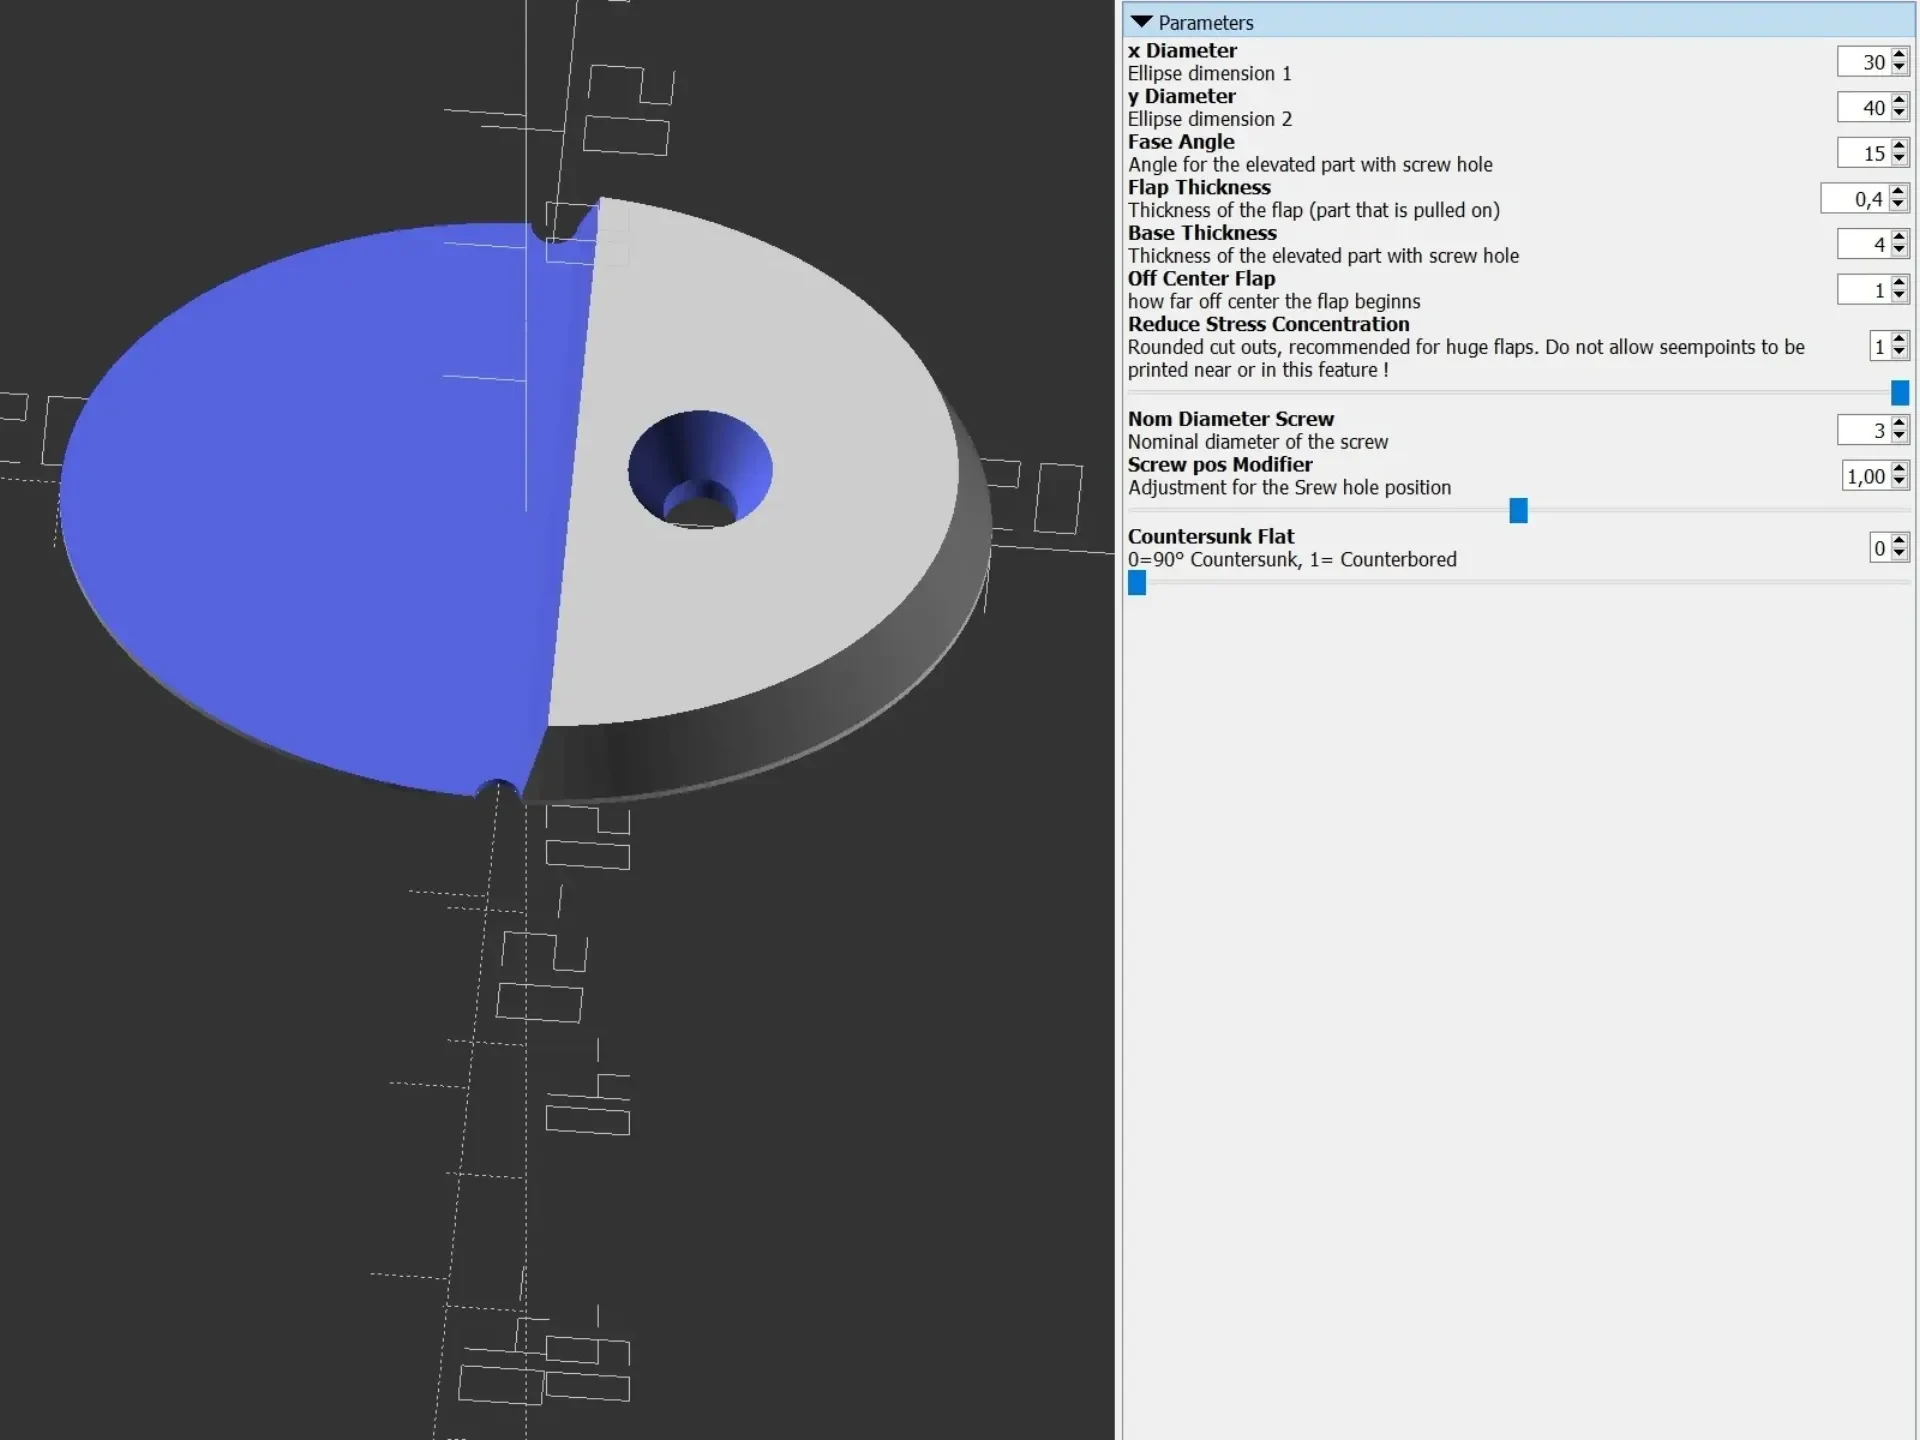Click the countersunk screw hole in model
1920x1440 pixels.
coord(700,469)
